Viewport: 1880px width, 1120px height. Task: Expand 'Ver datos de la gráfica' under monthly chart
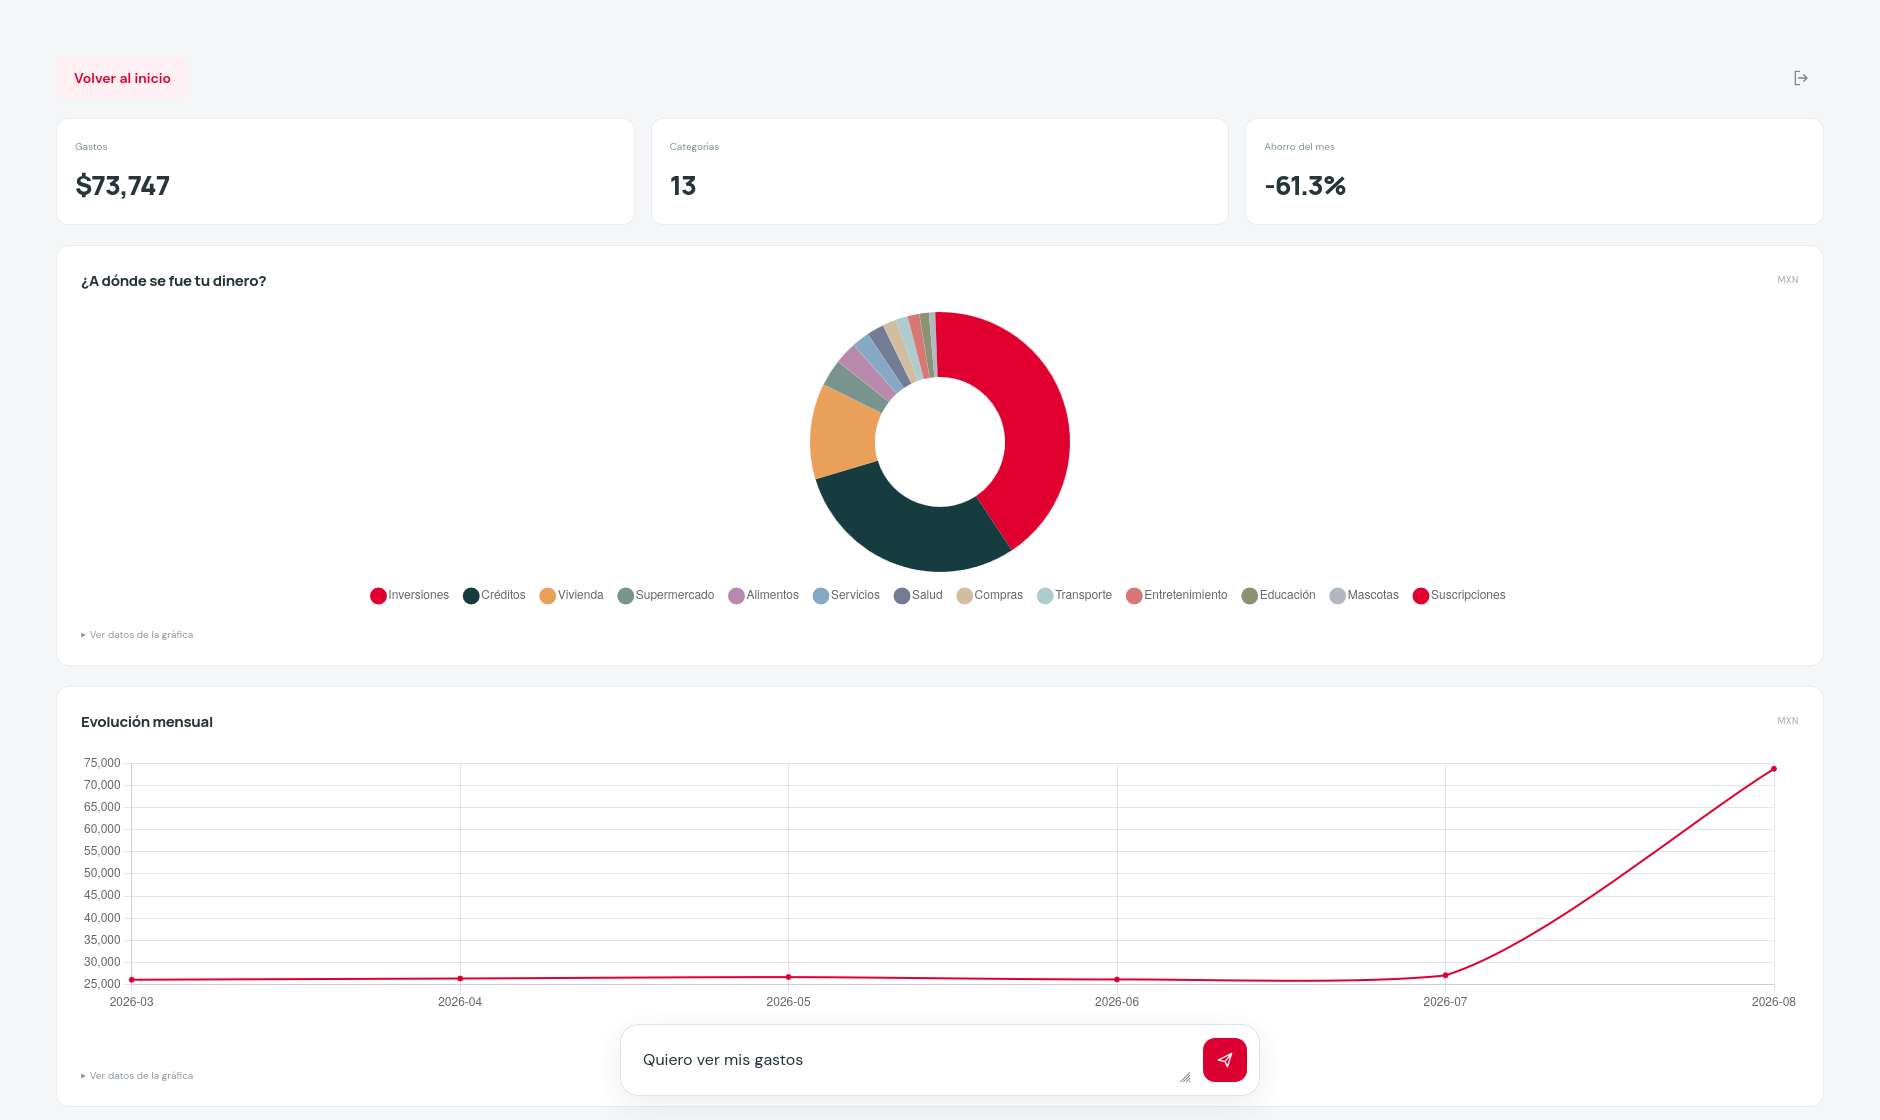point(137,1076)
